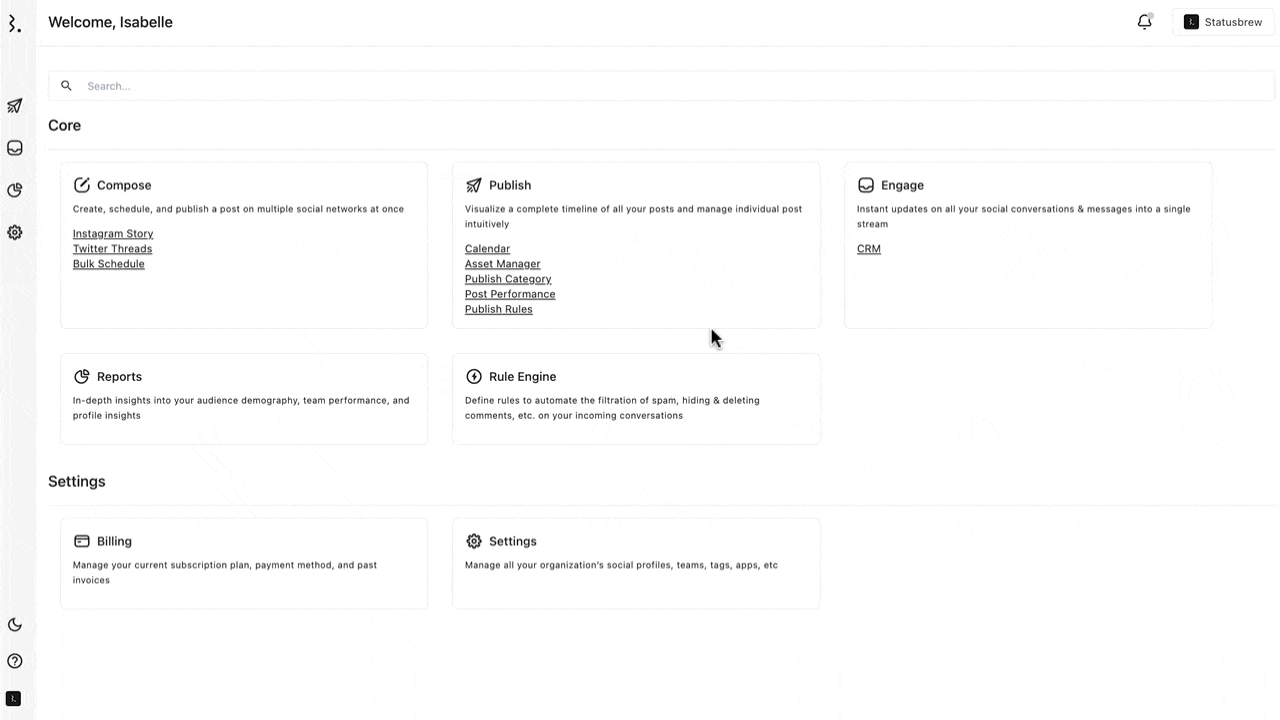This screenshot has width=1280, height=720.
Task: Open Reports pie chart icon in sidebar
Action: [x=15, y=190]
